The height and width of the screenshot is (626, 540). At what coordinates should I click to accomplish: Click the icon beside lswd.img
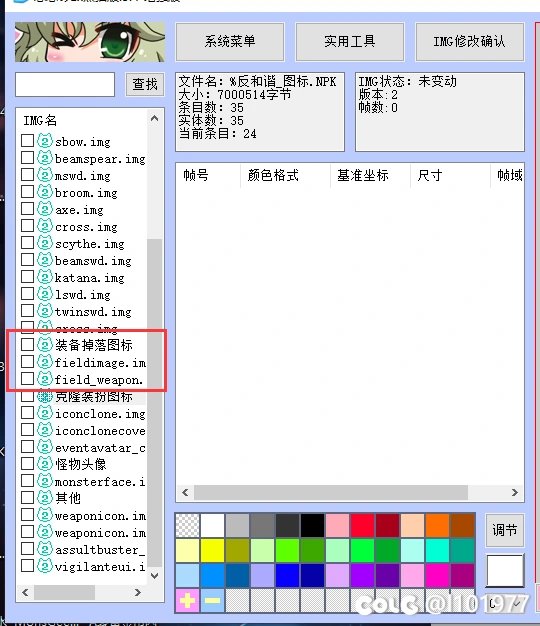tap(45, 294)
